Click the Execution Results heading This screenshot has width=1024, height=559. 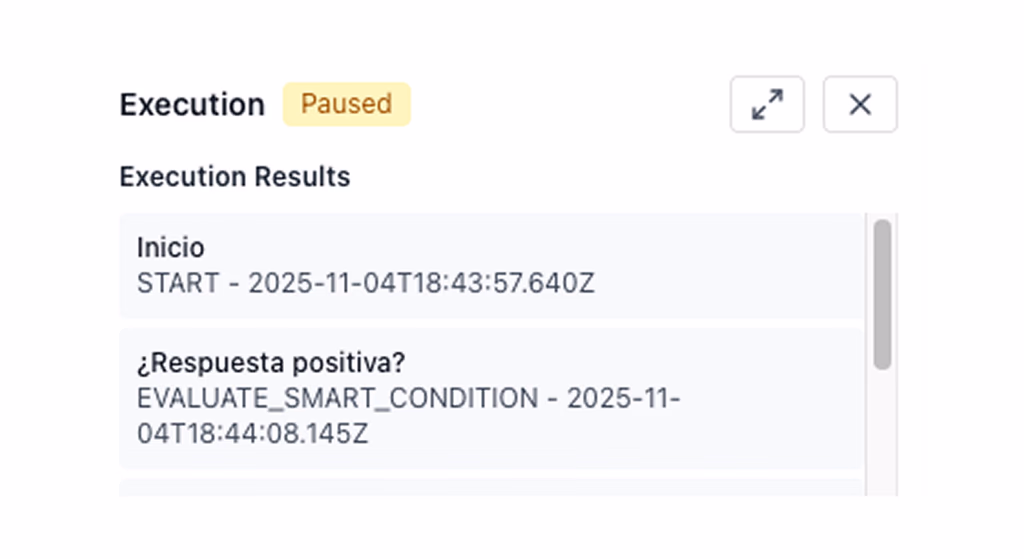(x=235, y=177)
